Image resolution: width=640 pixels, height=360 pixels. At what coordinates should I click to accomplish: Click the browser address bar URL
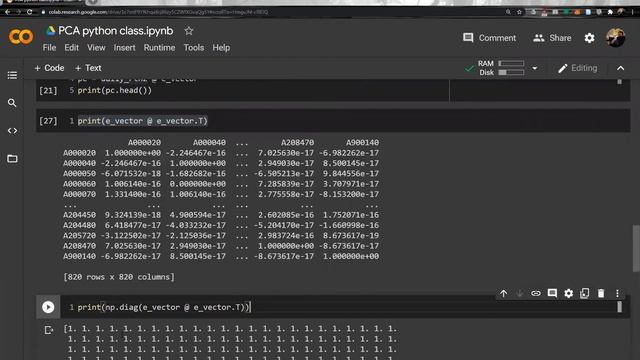(158, 12)
